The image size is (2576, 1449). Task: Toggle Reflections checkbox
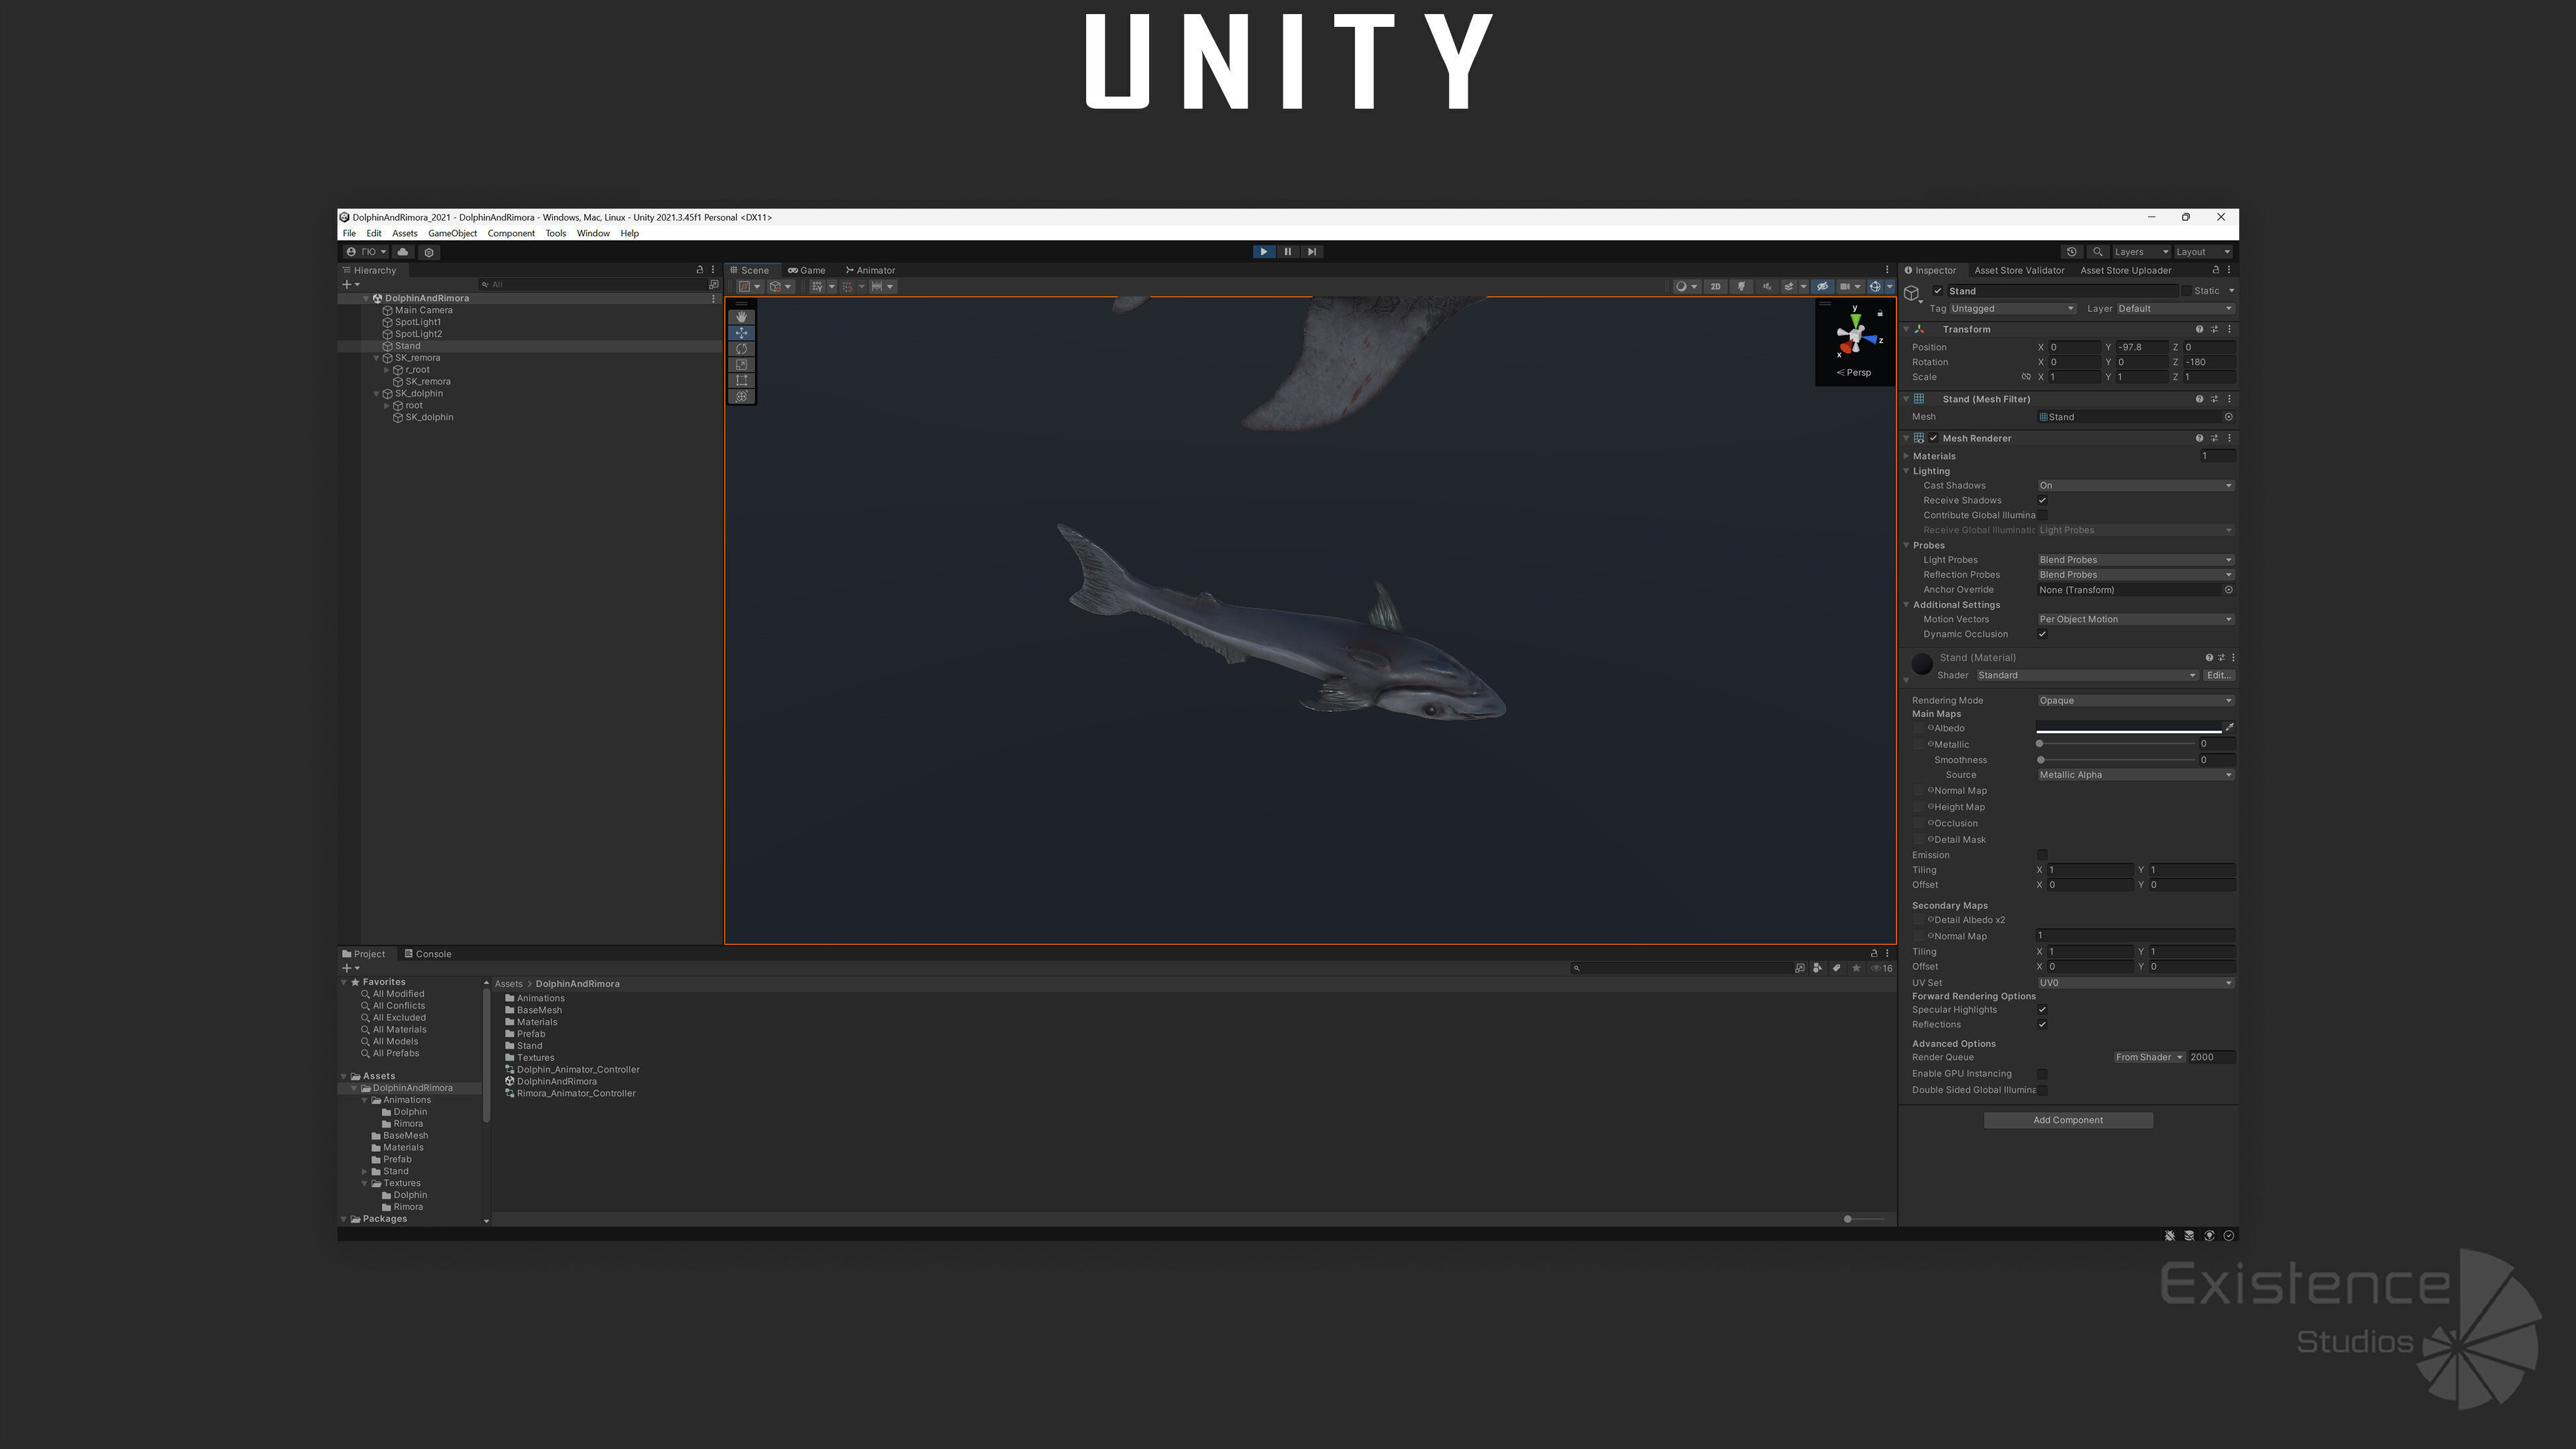tap(2042, 1025)
